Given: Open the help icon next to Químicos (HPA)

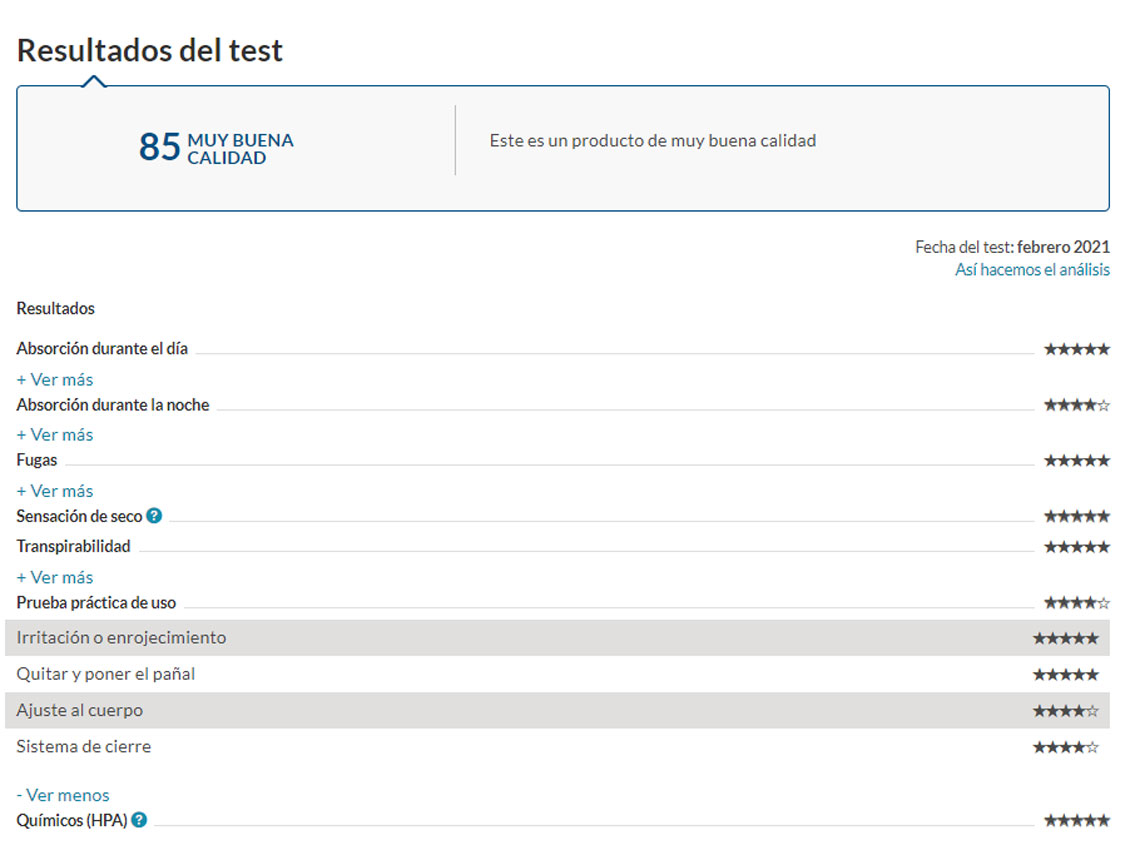Looking at the screenshot, I should (x=139, y=820).
